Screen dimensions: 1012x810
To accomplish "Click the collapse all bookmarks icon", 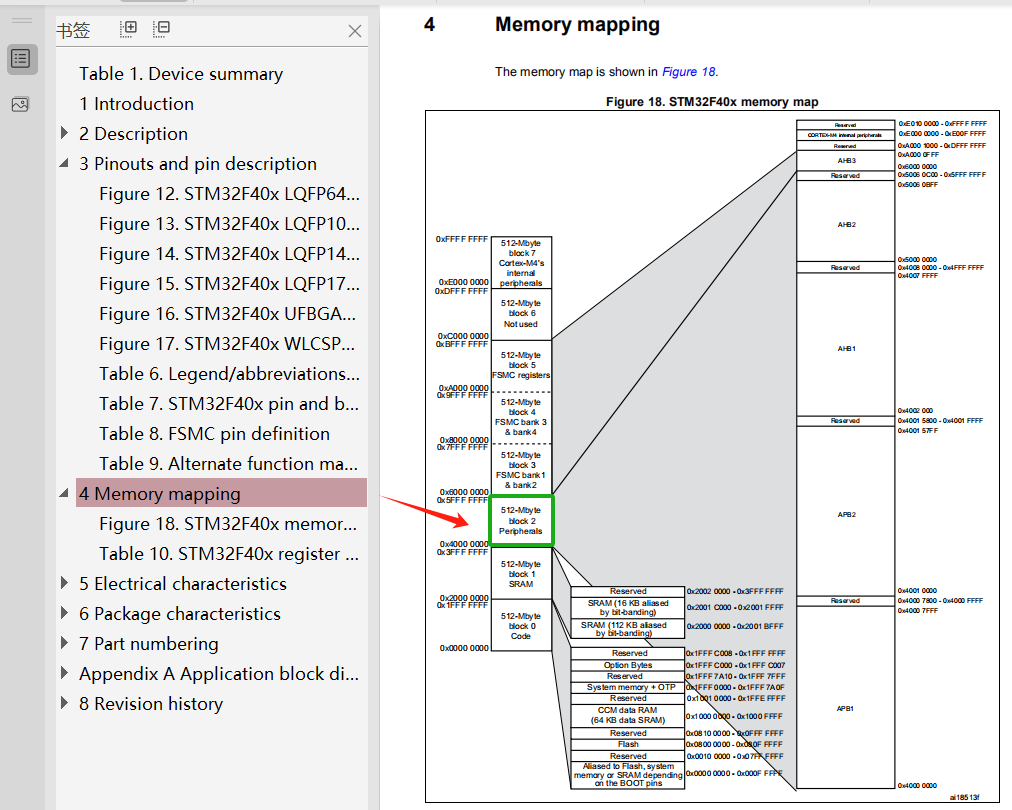I will [x=161, y=29].
